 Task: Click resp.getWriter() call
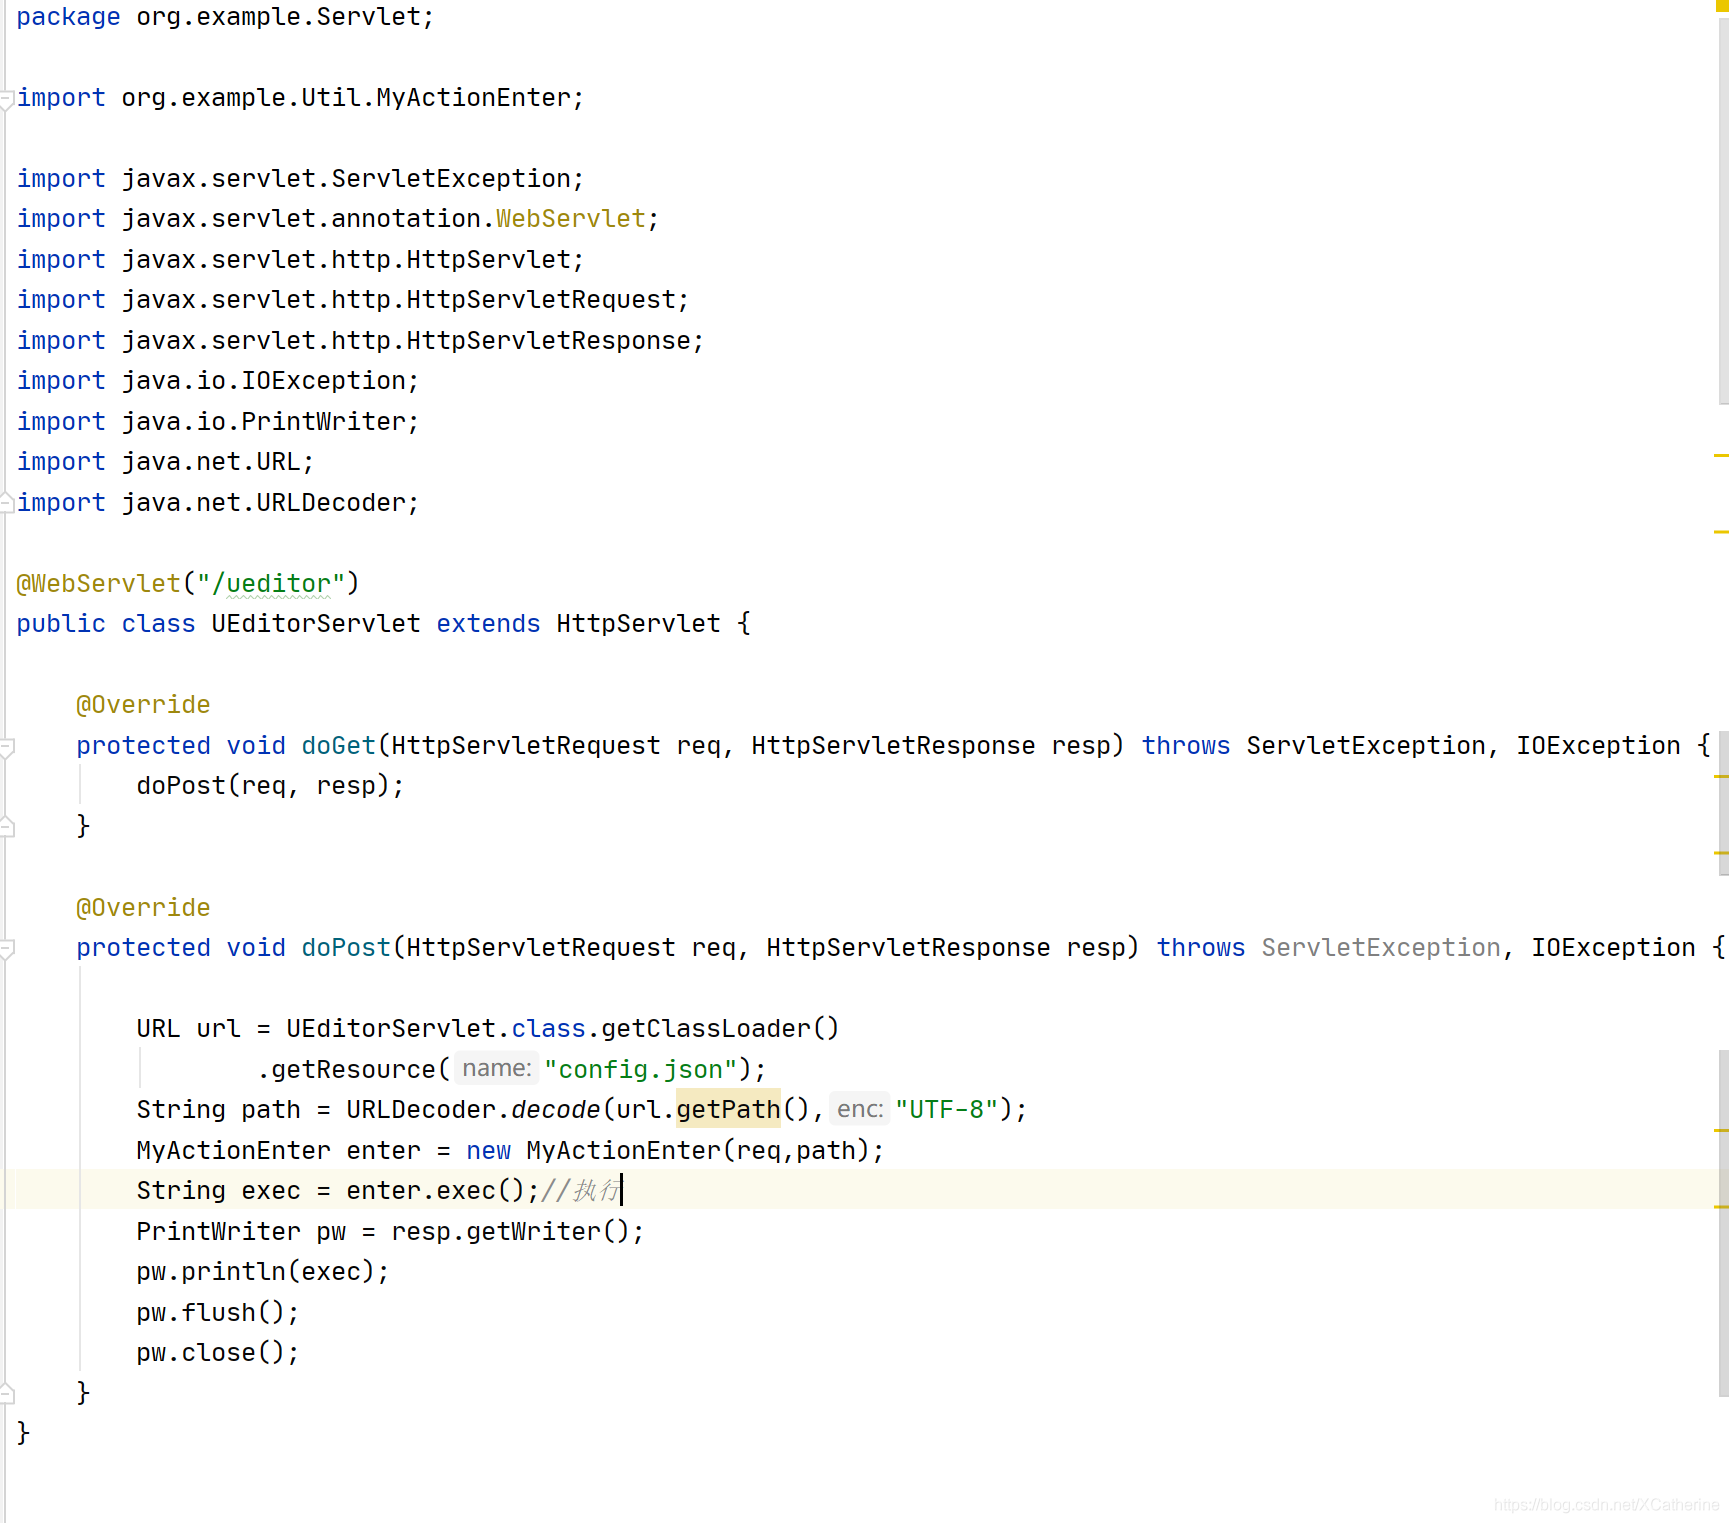click(x=511, y=1232)
